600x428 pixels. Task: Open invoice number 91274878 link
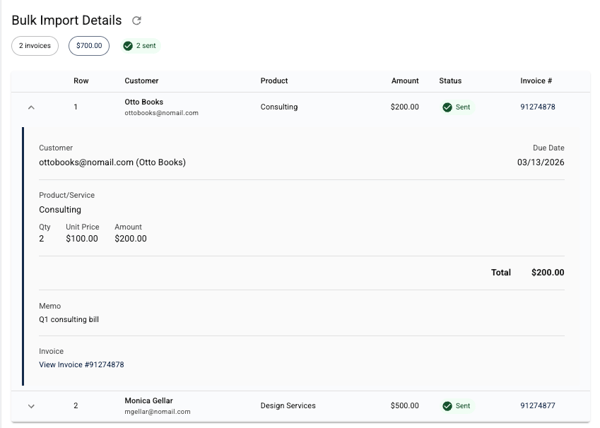click(x=537, y=107)
